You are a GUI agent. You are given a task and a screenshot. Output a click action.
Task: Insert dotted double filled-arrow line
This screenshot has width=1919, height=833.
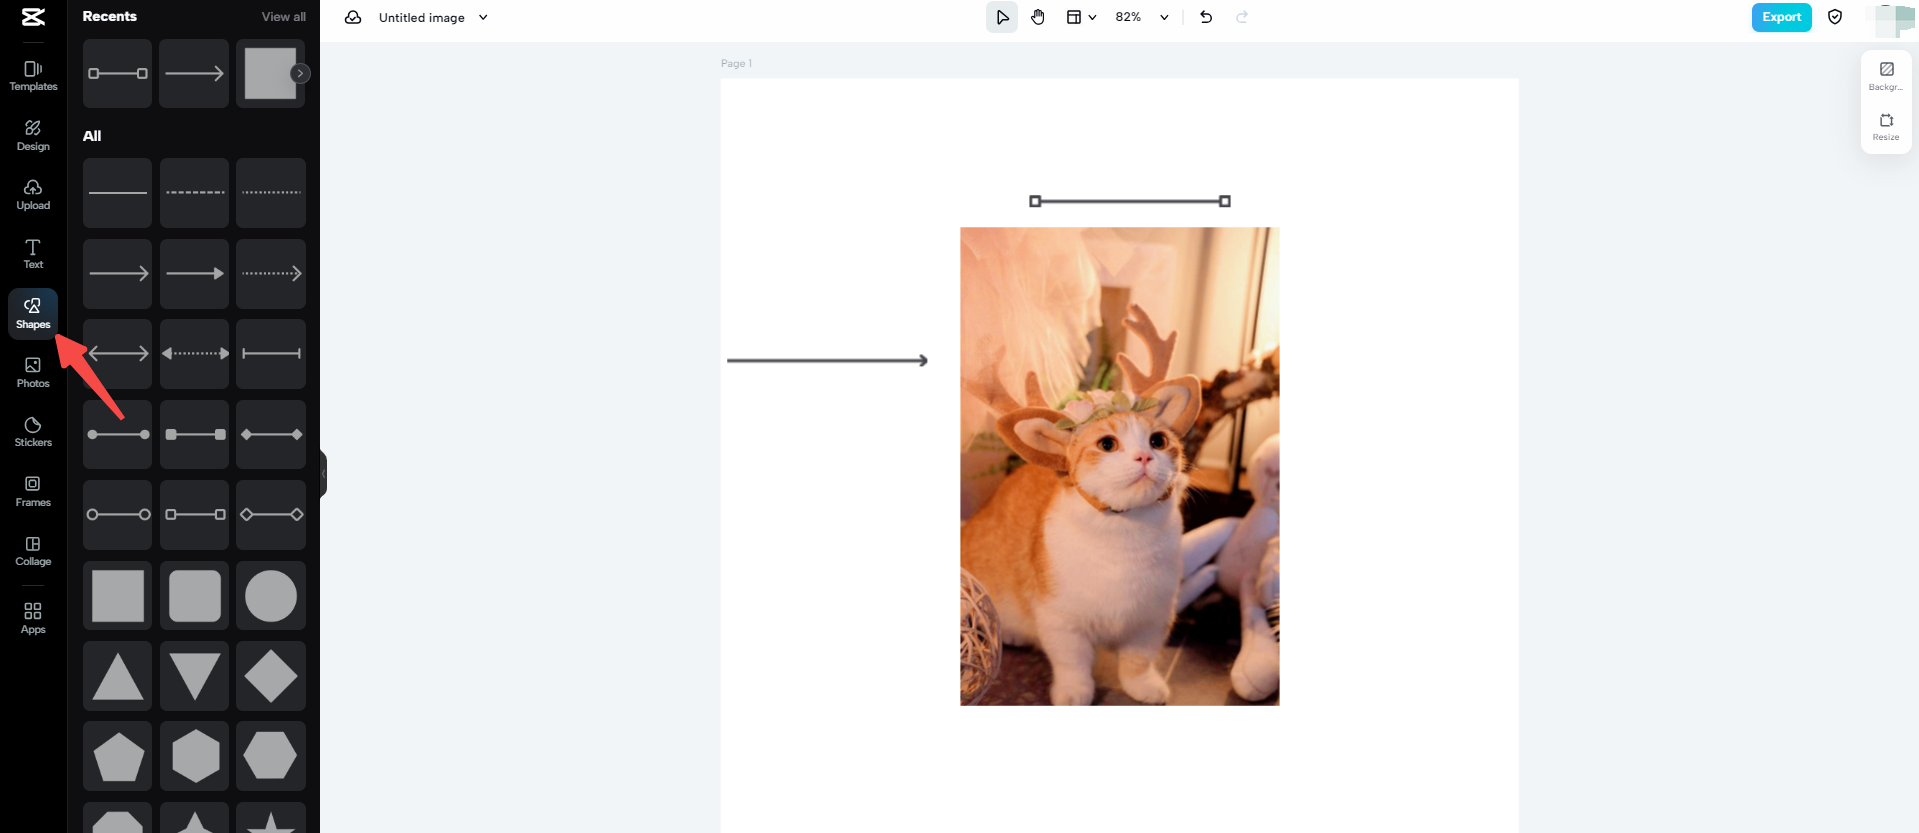tap(194, 354)
